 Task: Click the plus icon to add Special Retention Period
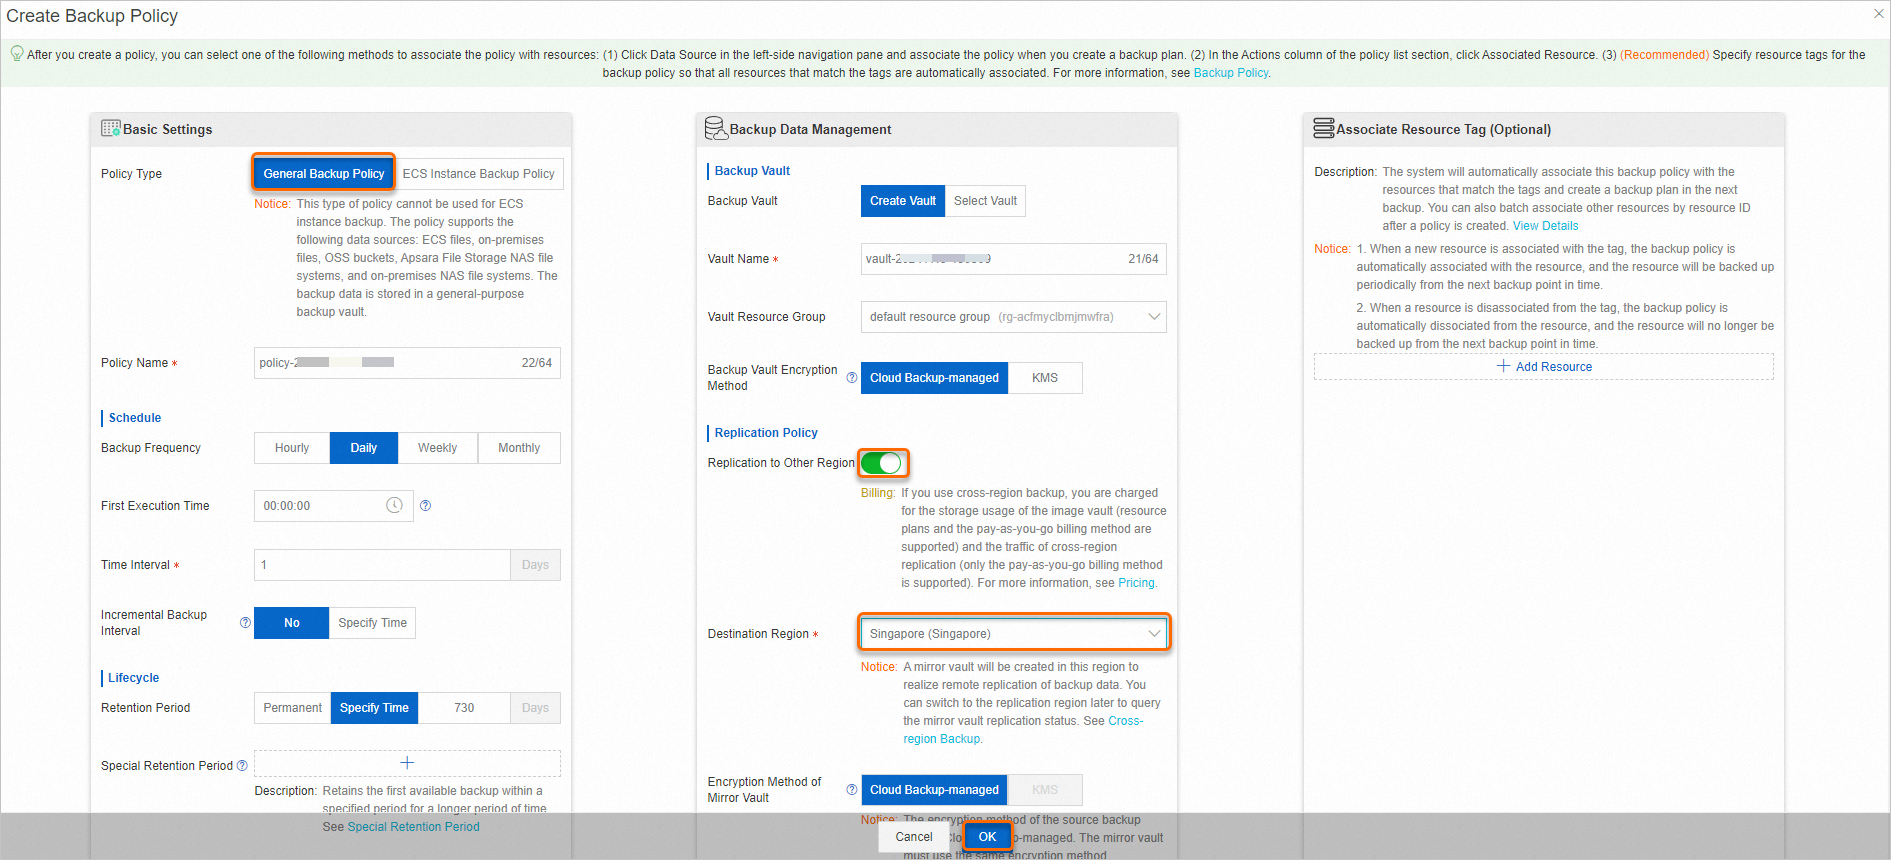coord(407,763)
